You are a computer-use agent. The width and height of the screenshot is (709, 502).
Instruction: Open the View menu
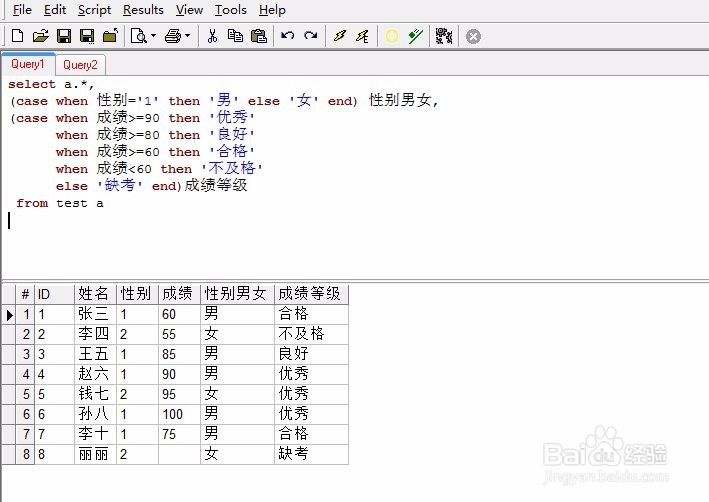(189, 10)
